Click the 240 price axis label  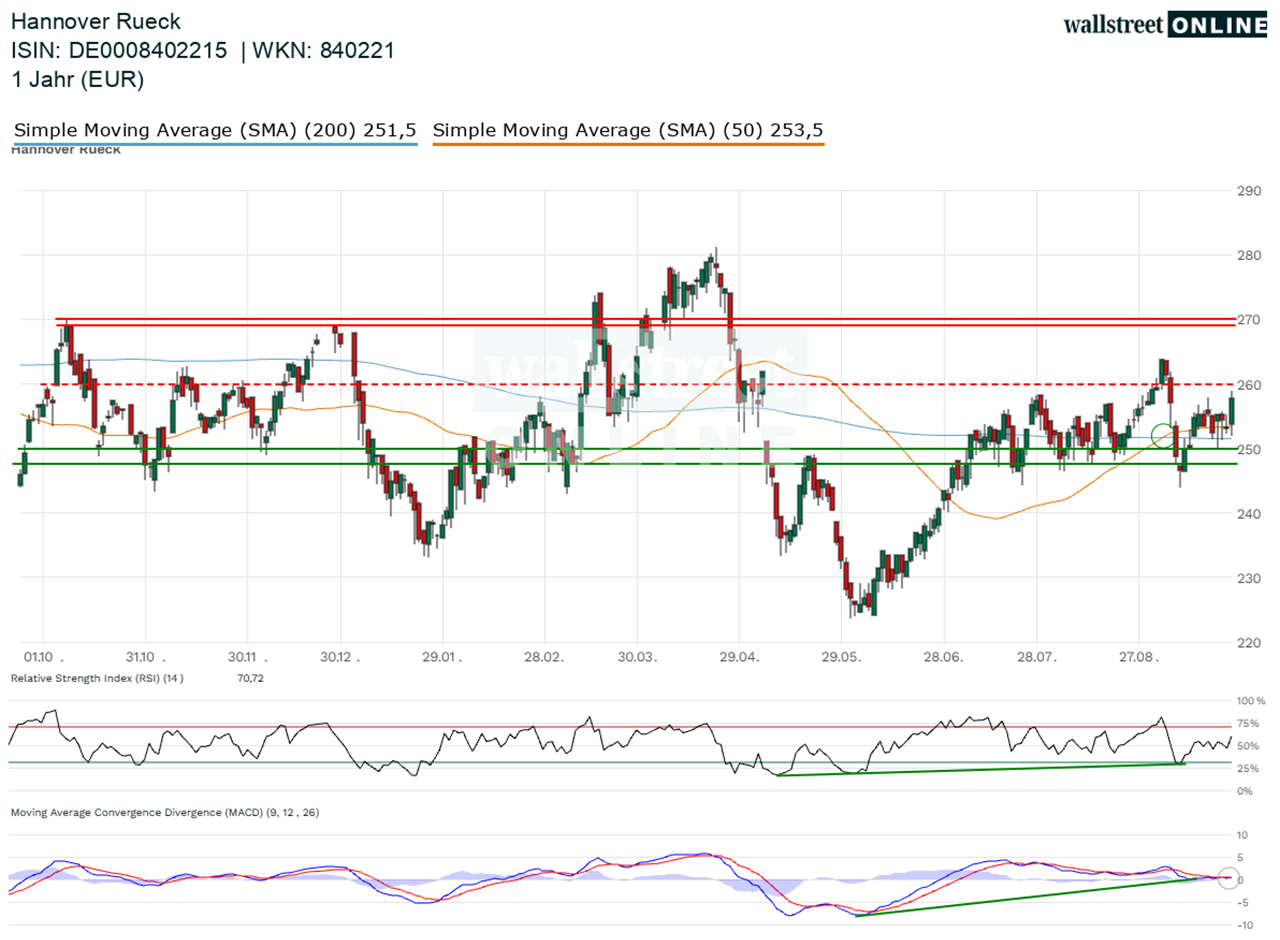click(1249, 514)
